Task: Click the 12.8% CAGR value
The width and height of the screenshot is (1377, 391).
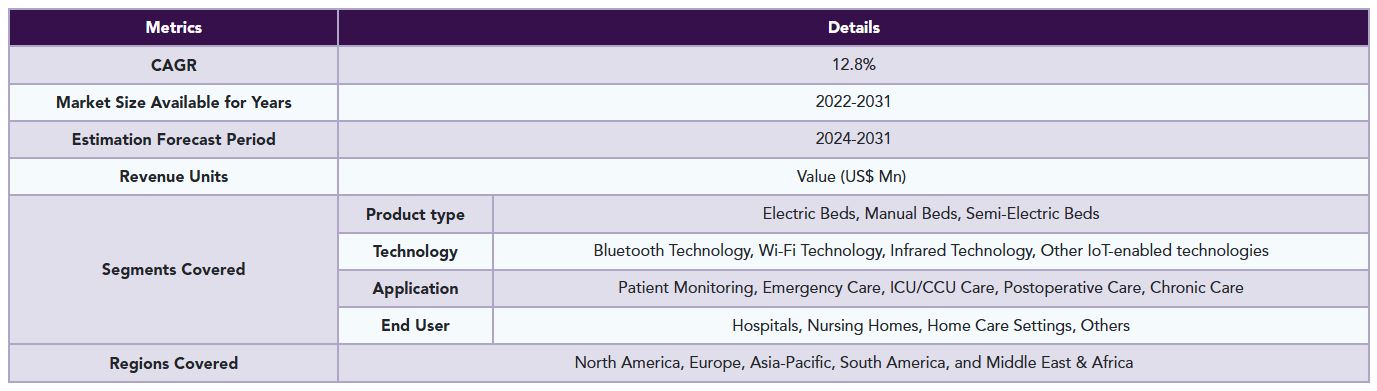Action: 853,65
